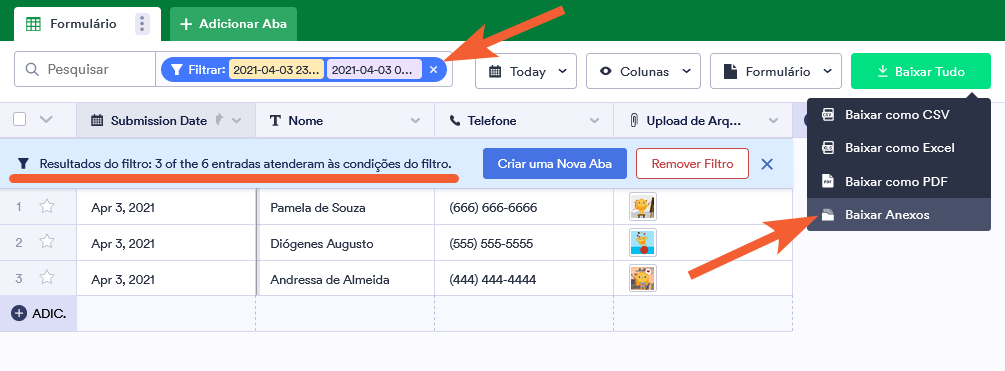Screen dimensions: 1005x371
Task: Click the Remover Filtro button
Action: pyautogui.click(x=692, y=163)
